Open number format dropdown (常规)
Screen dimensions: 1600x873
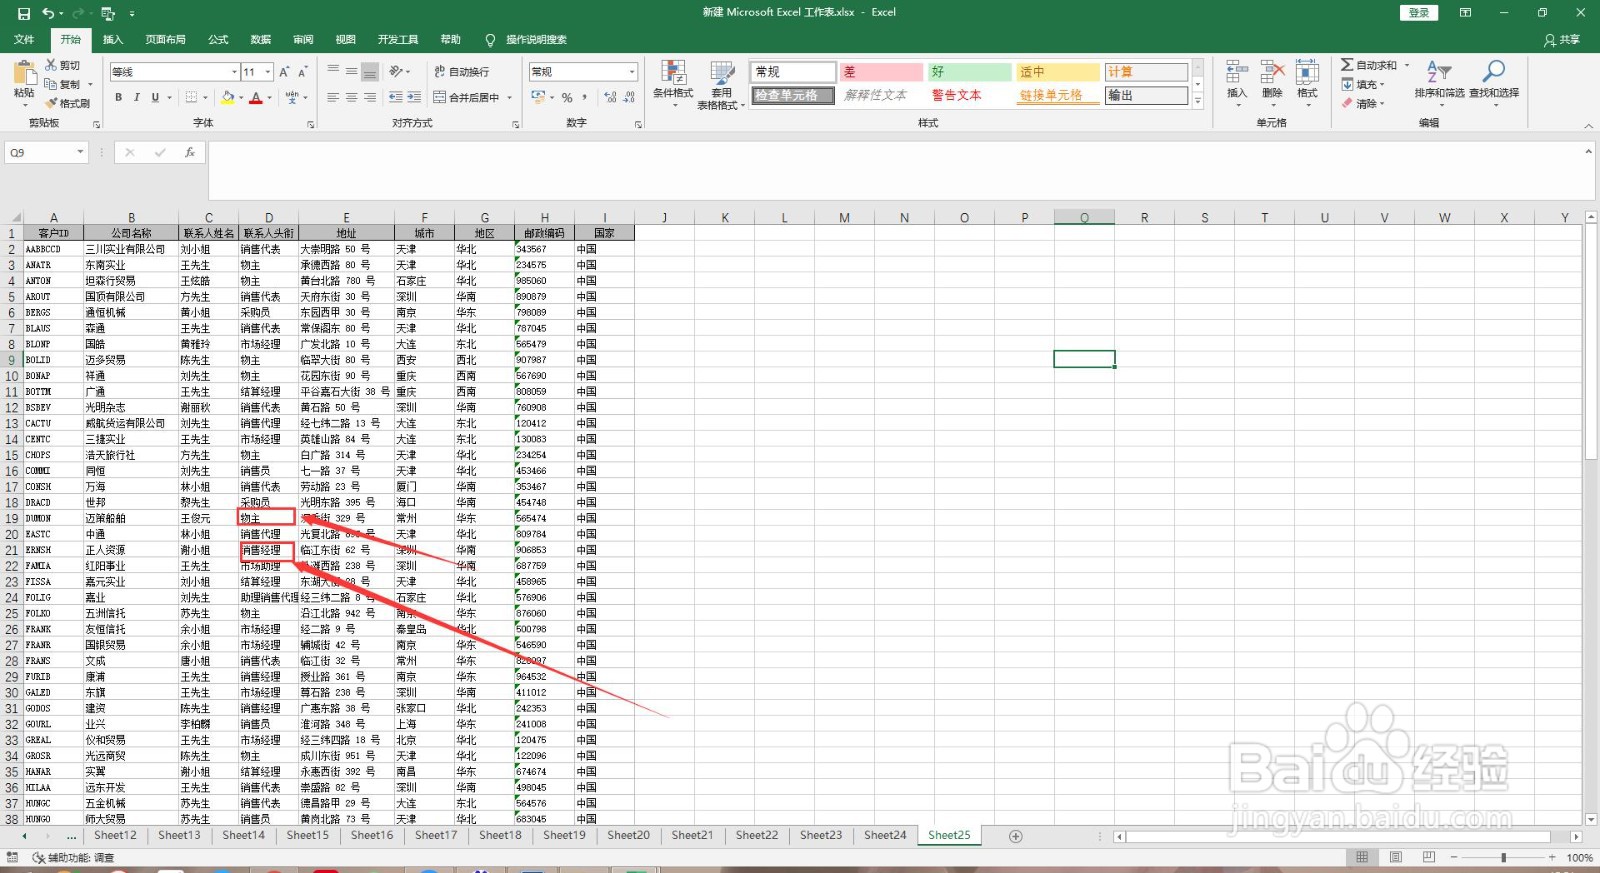pos(632,72)
